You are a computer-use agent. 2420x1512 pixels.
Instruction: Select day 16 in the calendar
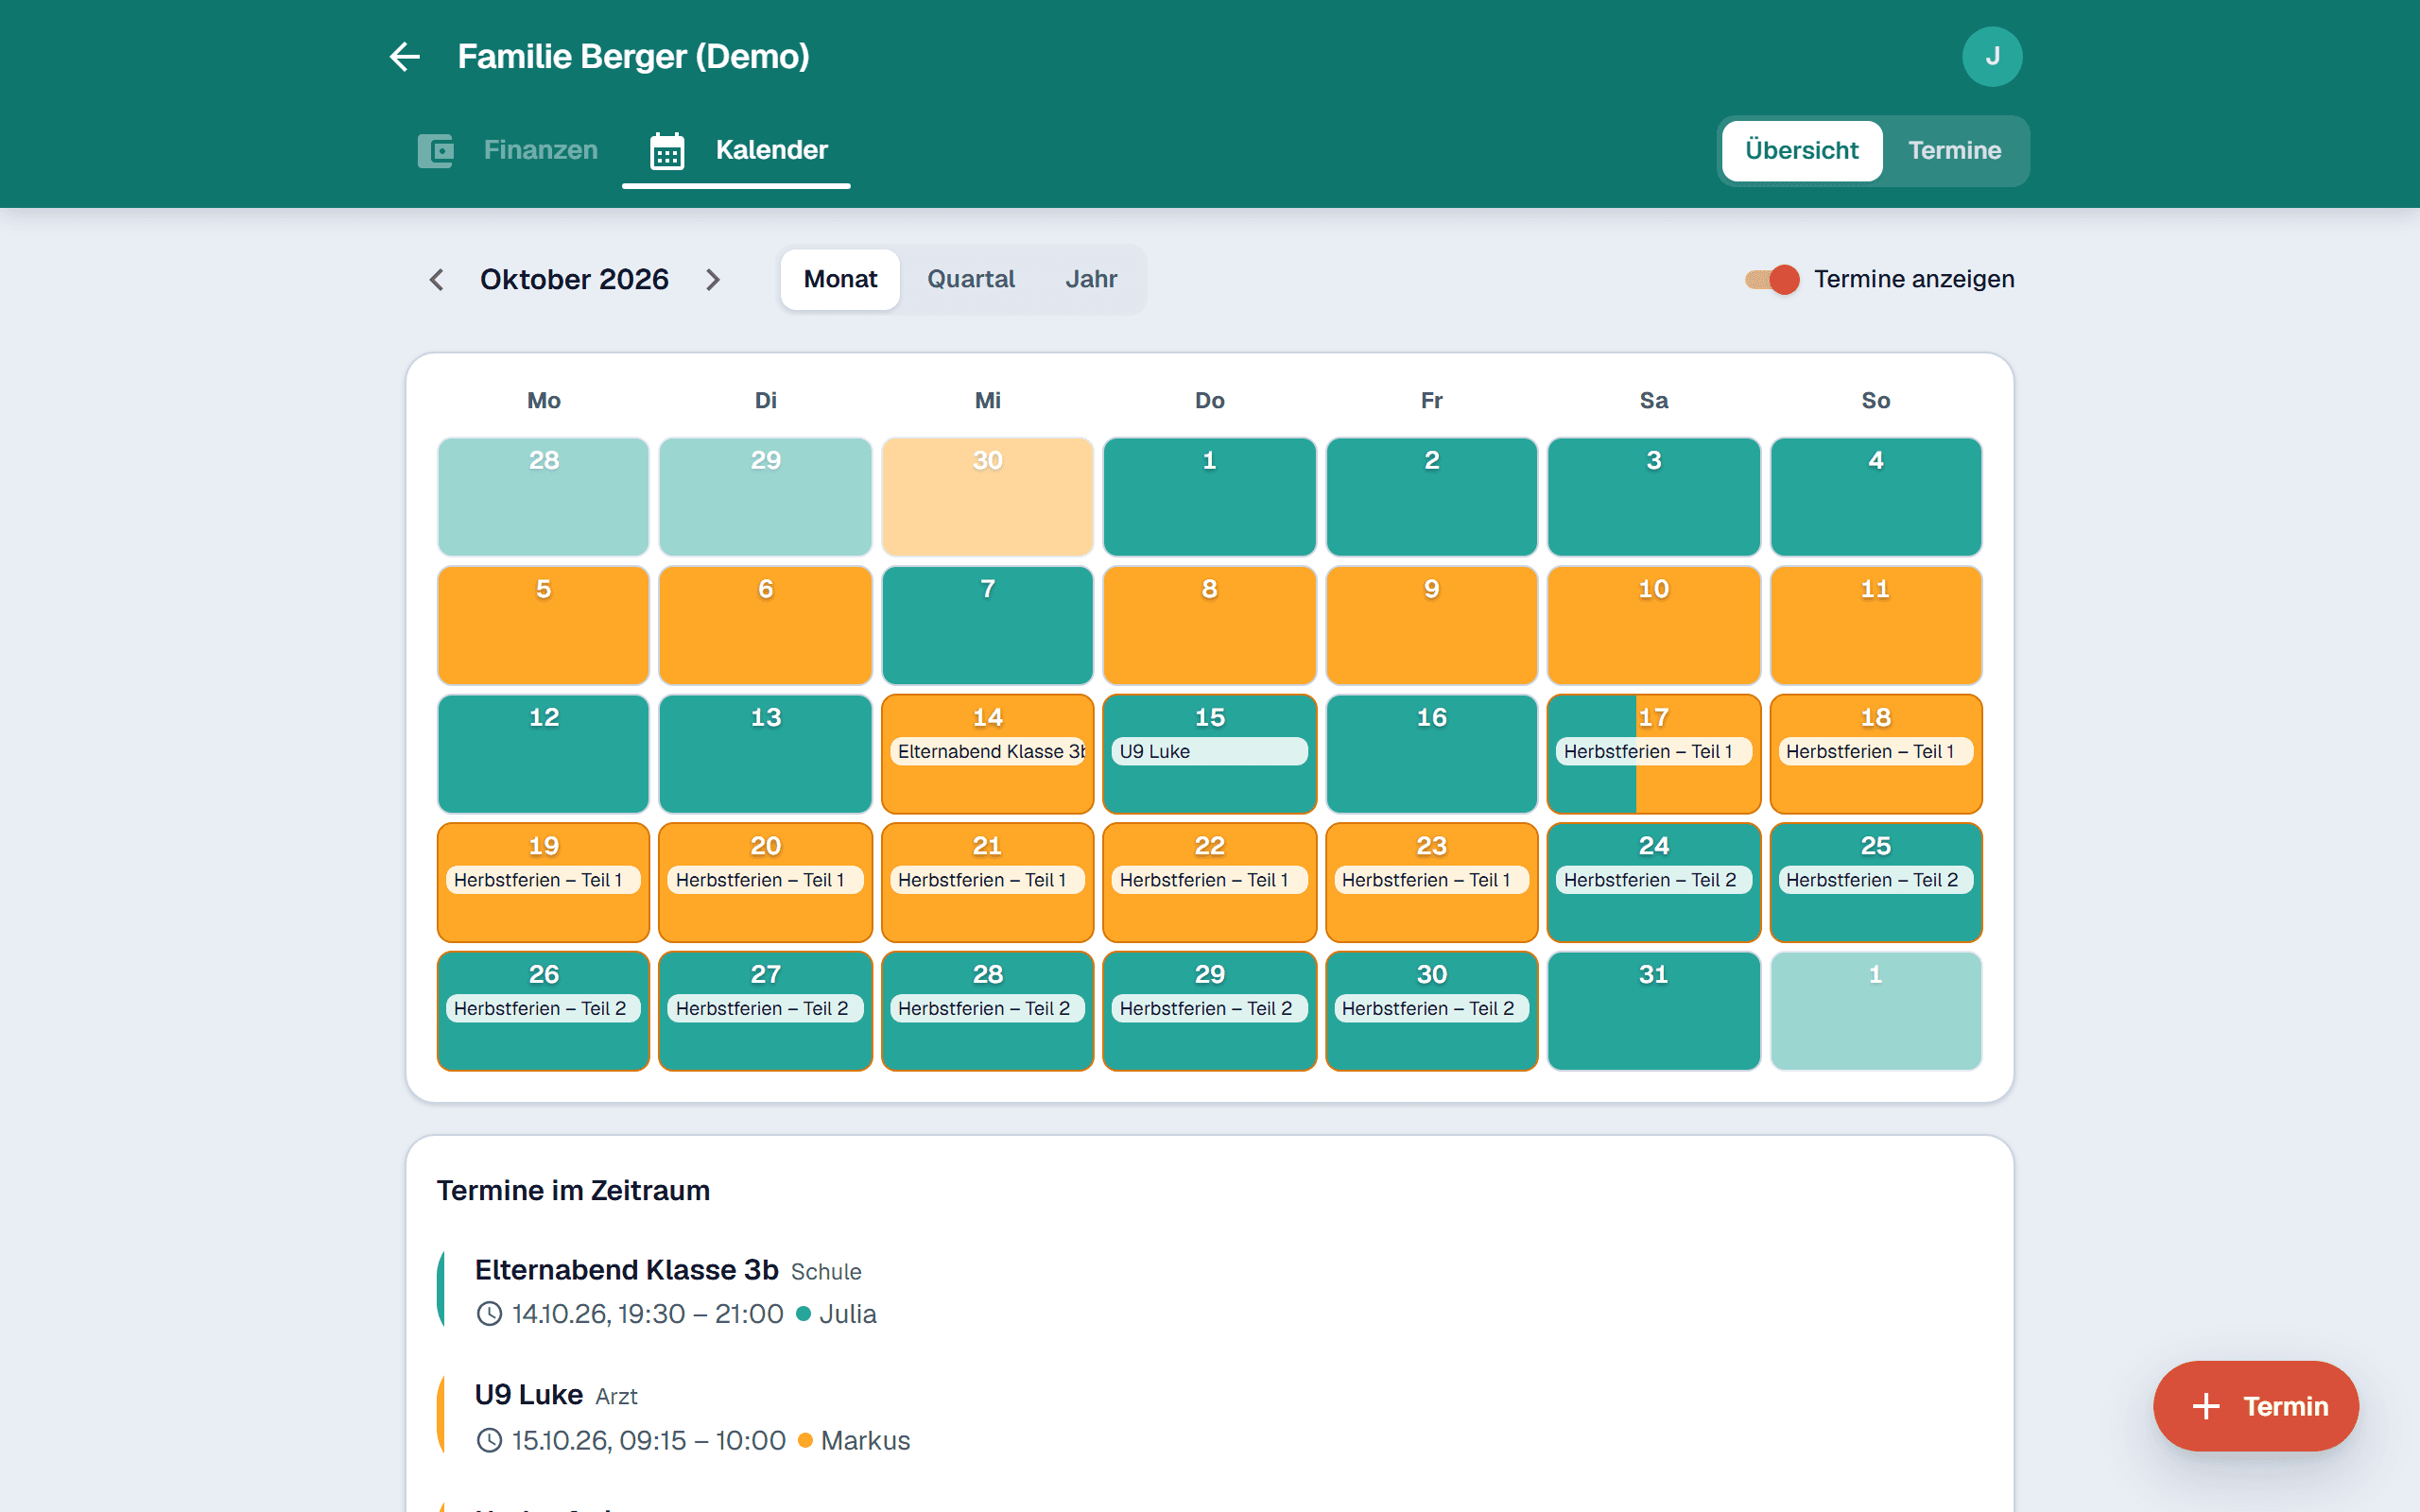1431,754
